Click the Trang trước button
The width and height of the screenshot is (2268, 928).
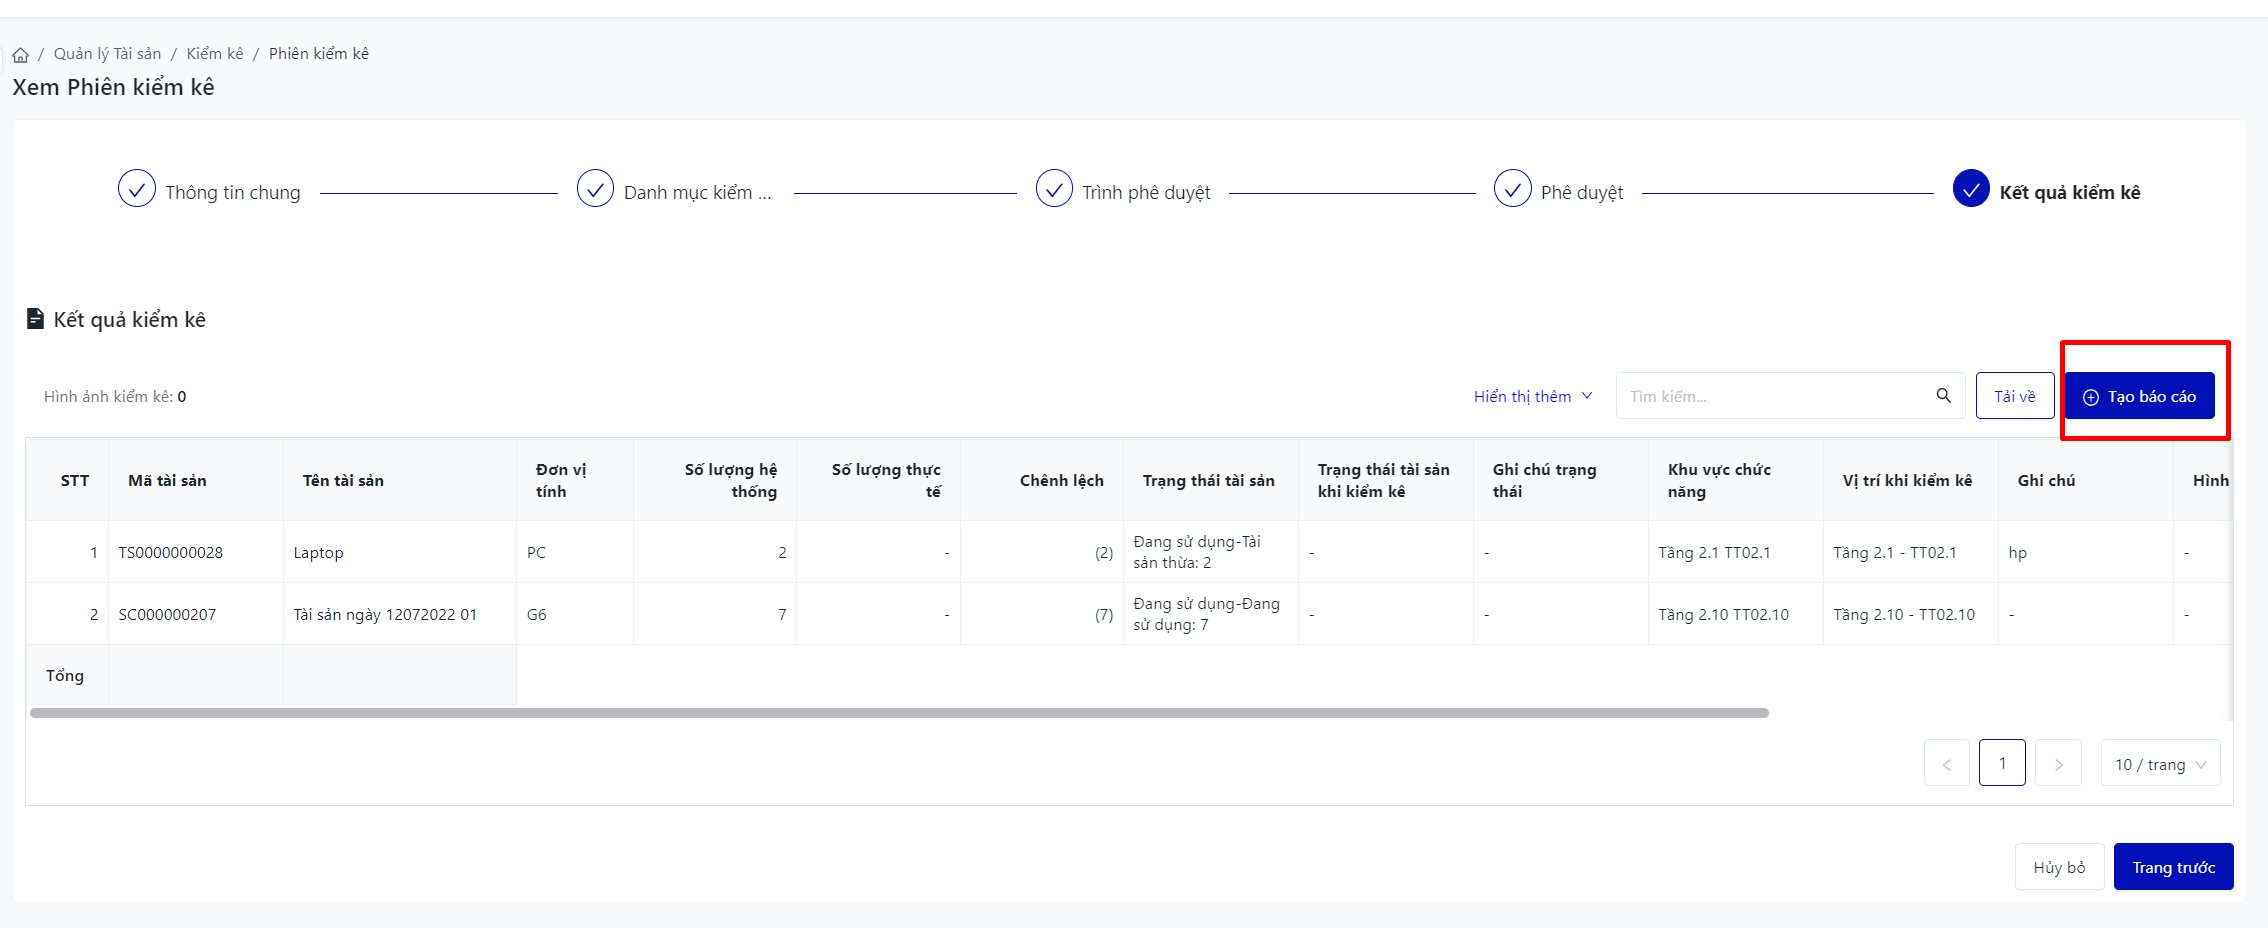2173,867
